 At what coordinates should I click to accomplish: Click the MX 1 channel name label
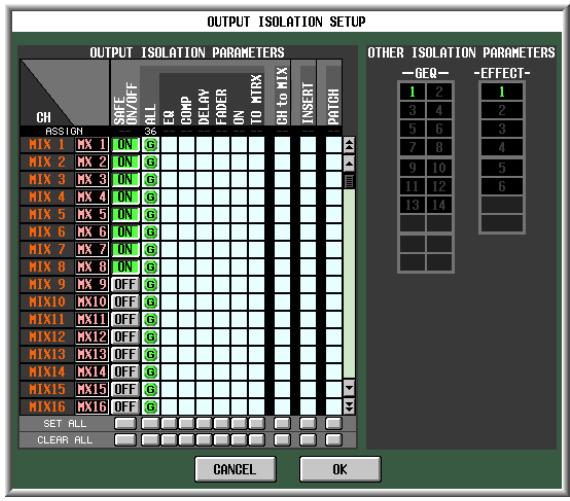pos(92,145)
